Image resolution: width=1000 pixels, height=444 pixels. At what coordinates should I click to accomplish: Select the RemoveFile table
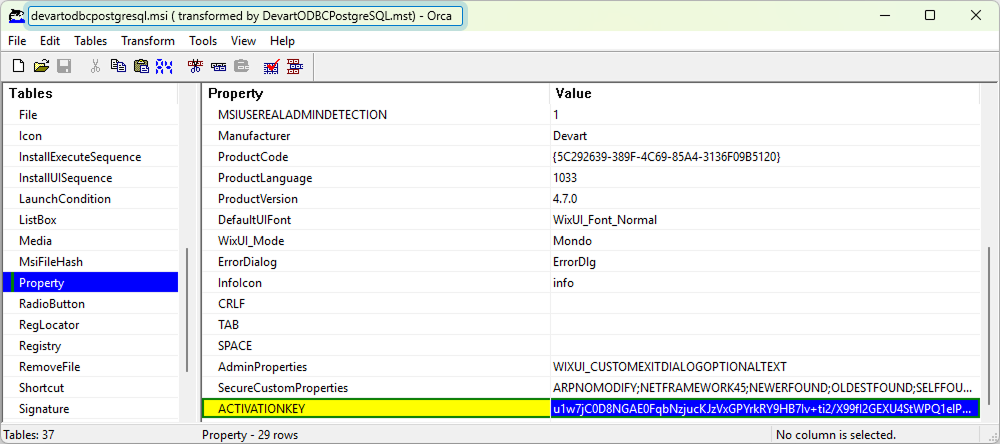91,367
